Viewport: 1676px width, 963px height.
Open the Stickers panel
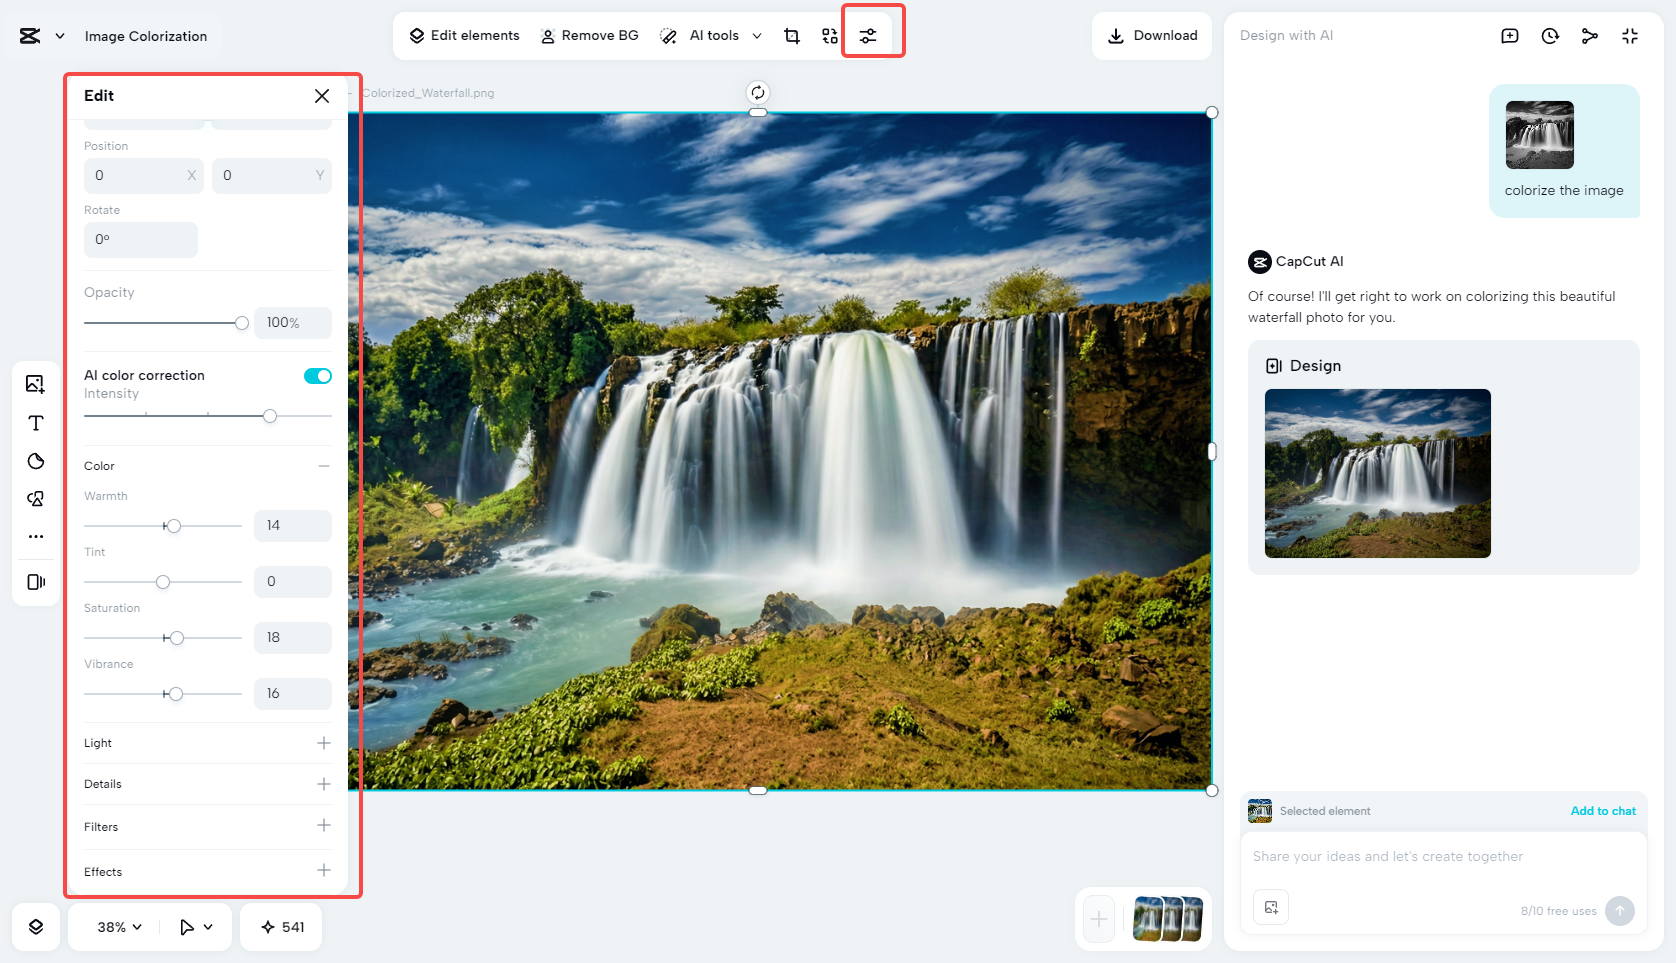coord(35,461)
